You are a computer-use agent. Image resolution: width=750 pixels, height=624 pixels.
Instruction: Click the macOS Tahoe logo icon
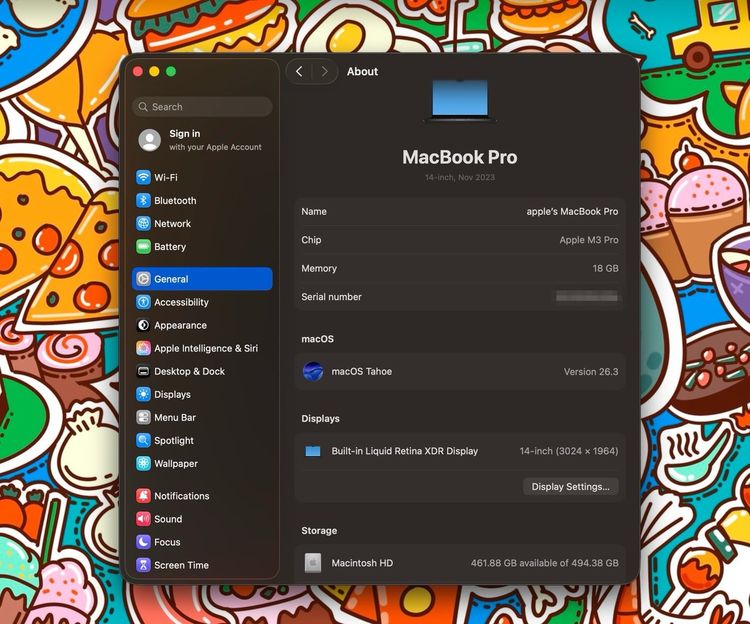pyautogui.click(x=313, y=372)
